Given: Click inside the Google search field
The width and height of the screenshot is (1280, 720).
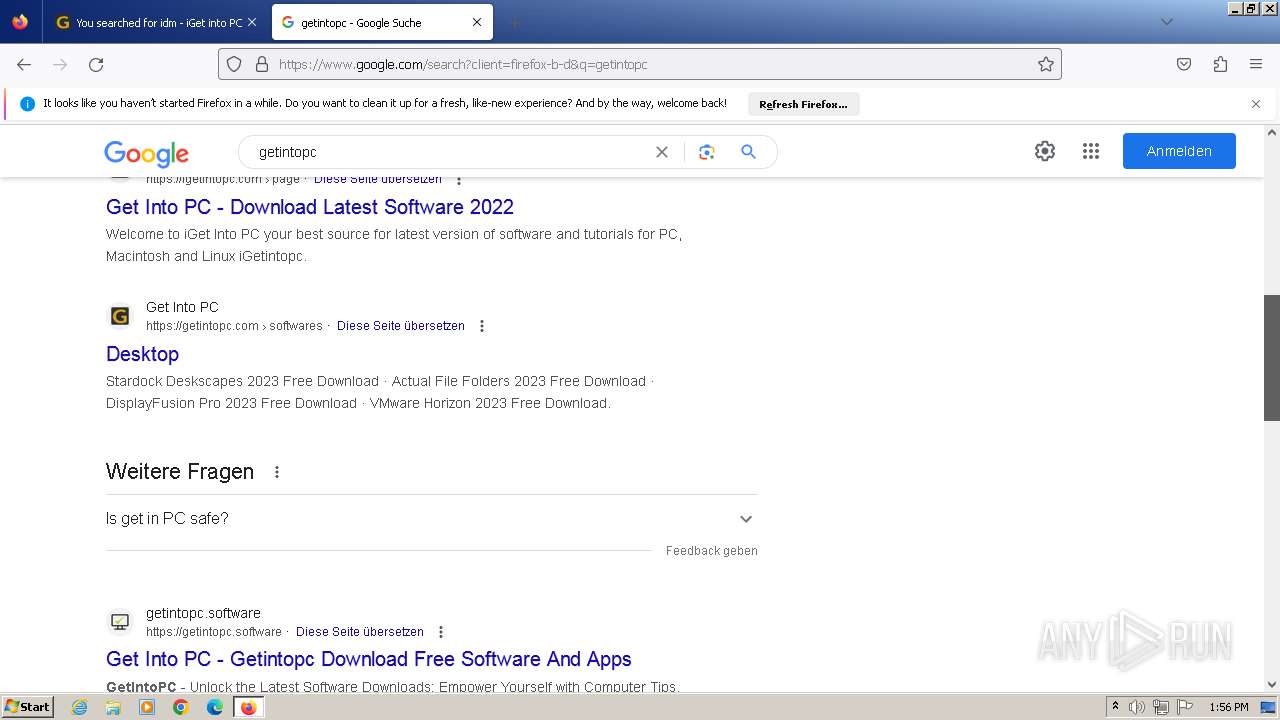Looking at the screenshot, I should pyautogui.click(x=450, y=152).
